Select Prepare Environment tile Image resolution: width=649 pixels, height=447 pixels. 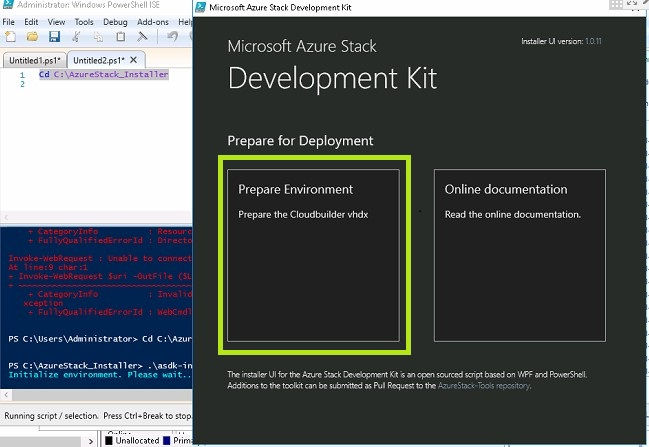coord(313,255)
